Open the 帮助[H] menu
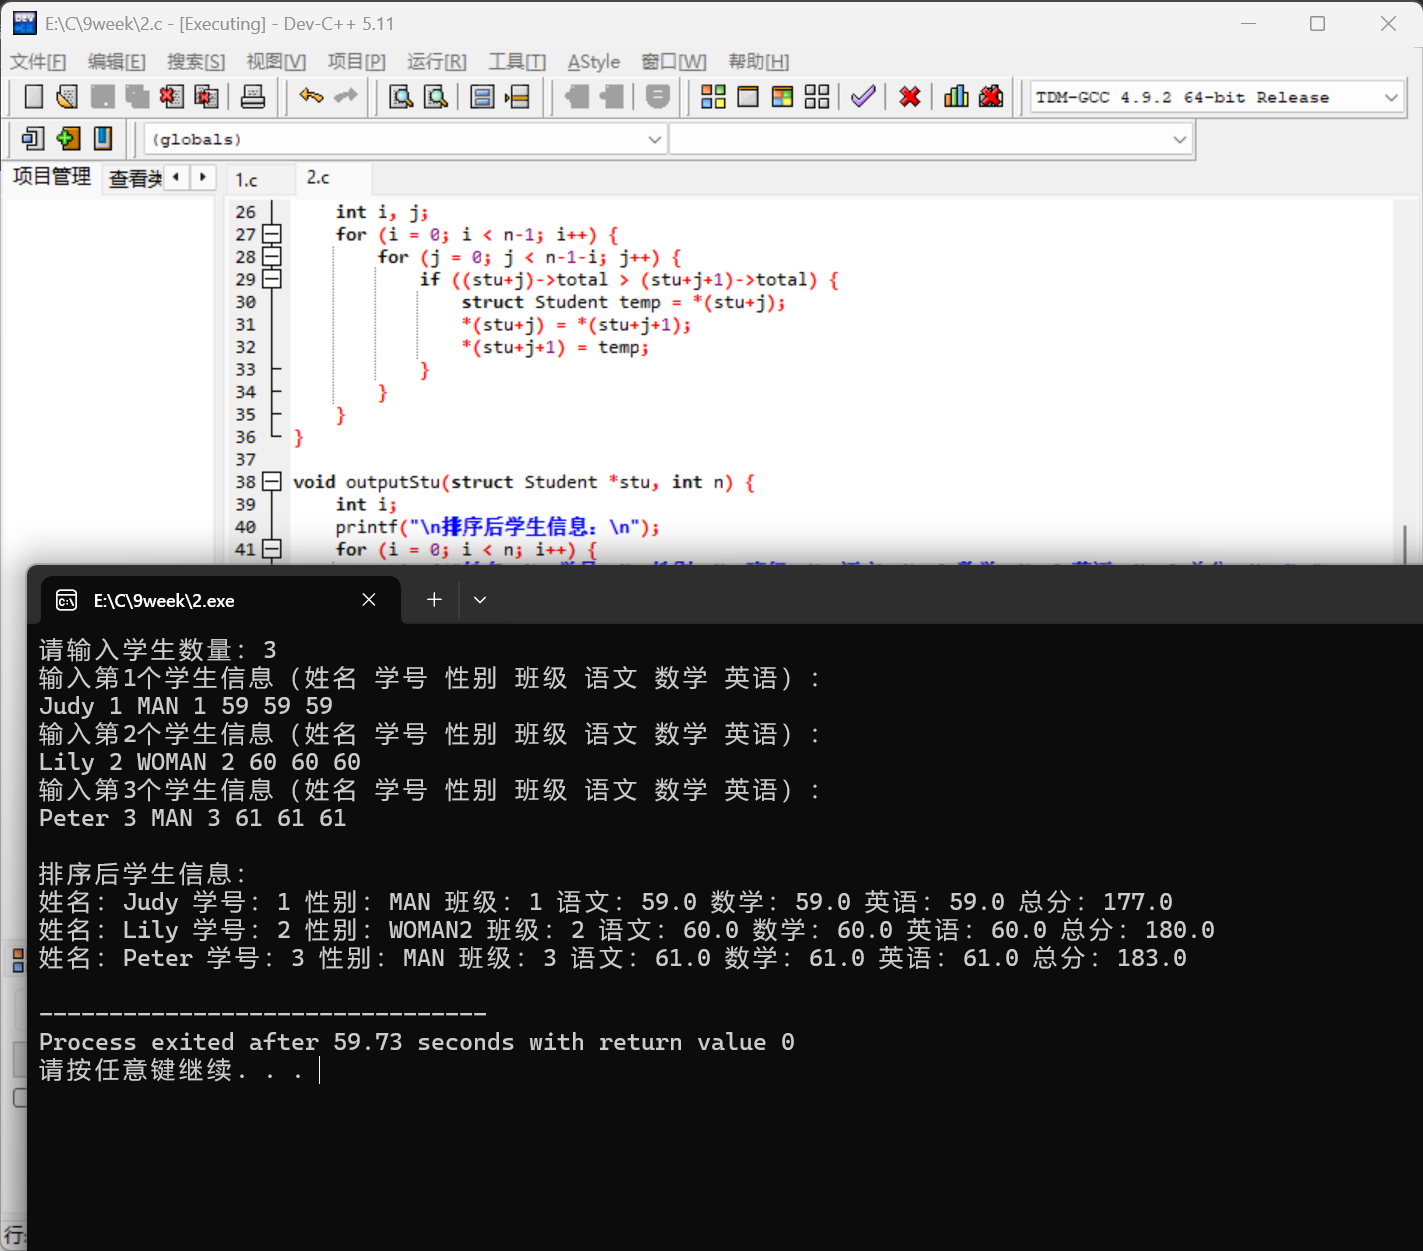This screenshot has width=1423, height=1251. (x=759, y=62)
